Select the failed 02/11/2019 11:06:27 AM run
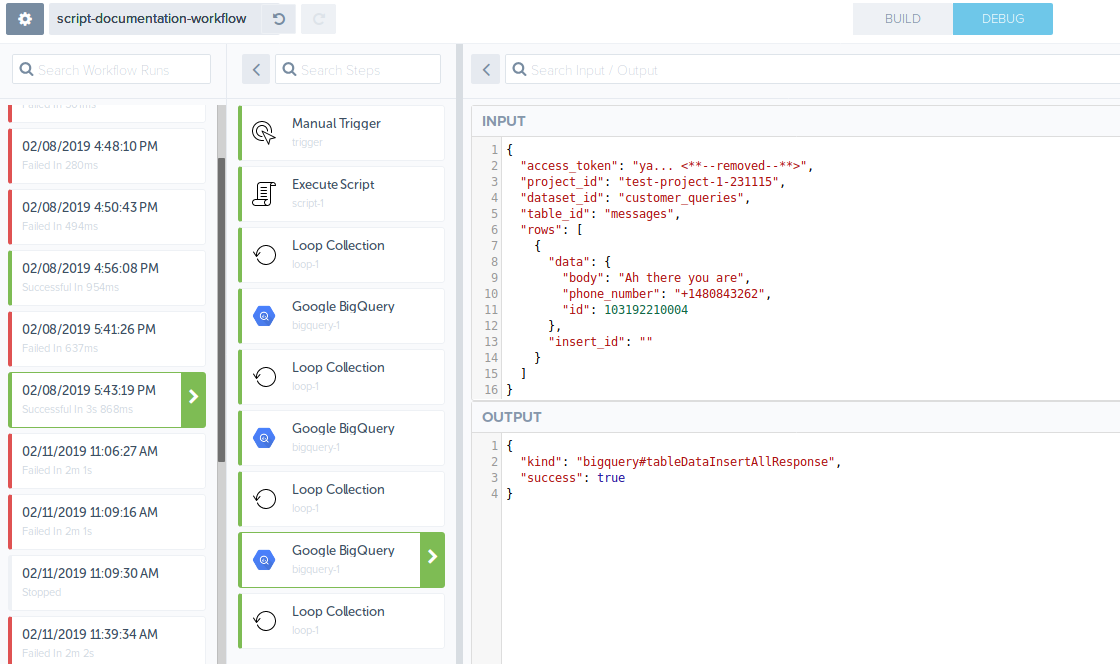Screen dimensions: 1120x664 (105, 460)
